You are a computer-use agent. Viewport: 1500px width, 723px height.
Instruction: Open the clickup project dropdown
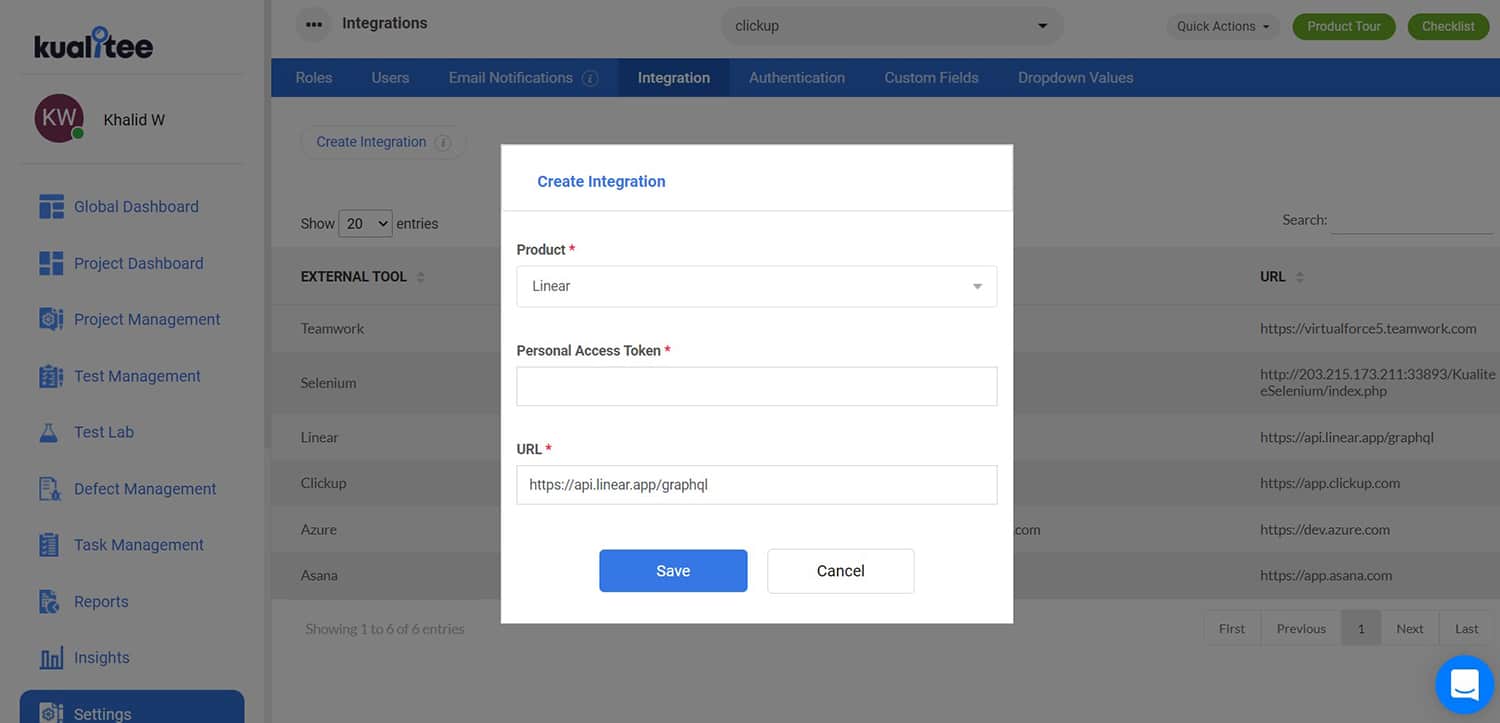(x=892, y=26)
